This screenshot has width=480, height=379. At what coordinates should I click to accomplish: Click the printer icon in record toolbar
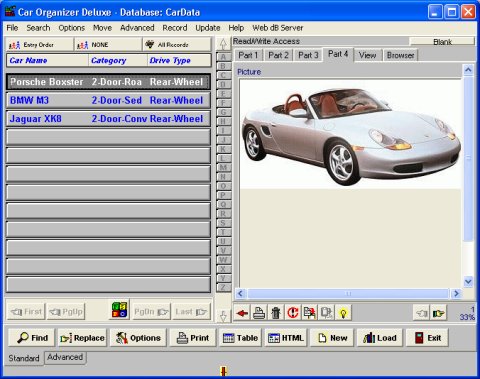pos(259,313)
